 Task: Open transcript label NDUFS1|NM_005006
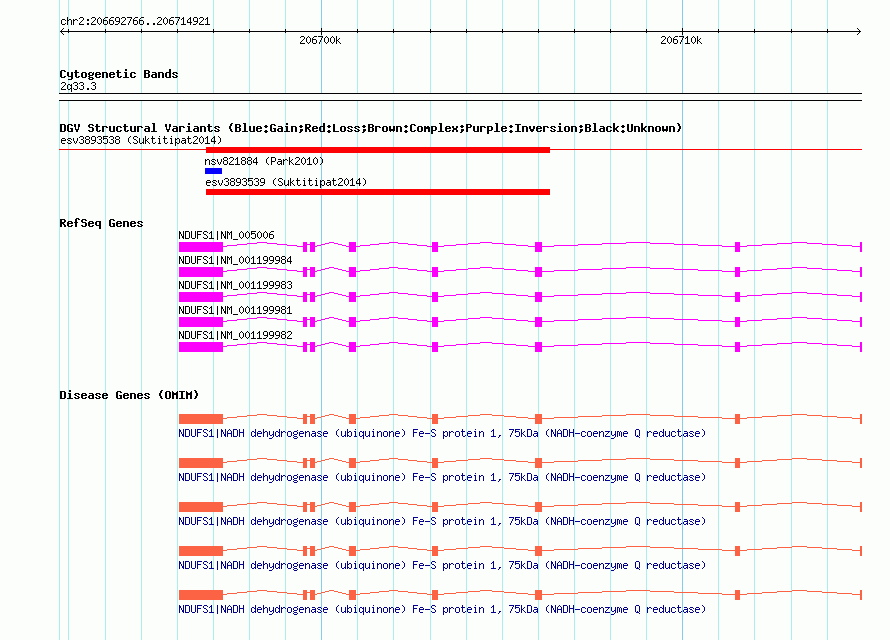click(x=226, y=235)
